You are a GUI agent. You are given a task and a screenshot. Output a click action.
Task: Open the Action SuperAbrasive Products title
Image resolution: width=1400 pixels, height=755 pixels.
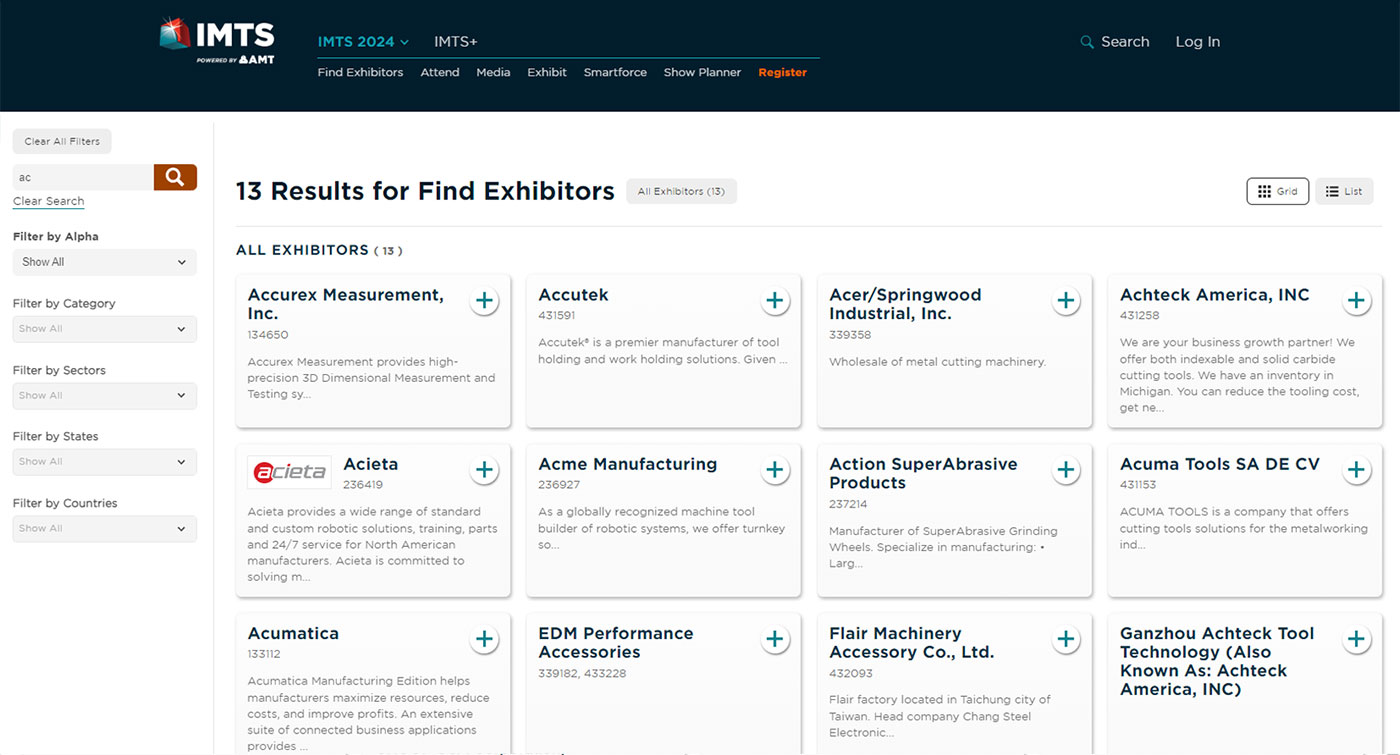click(x=923, y=473)
